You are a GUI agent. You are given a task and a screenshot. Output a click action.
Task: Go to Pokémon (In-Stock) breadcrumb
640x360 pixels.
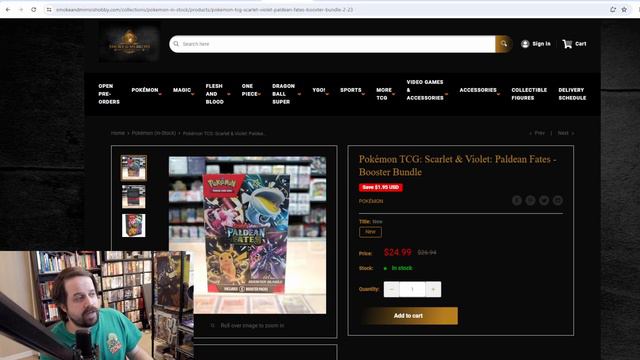pos(153,133)
